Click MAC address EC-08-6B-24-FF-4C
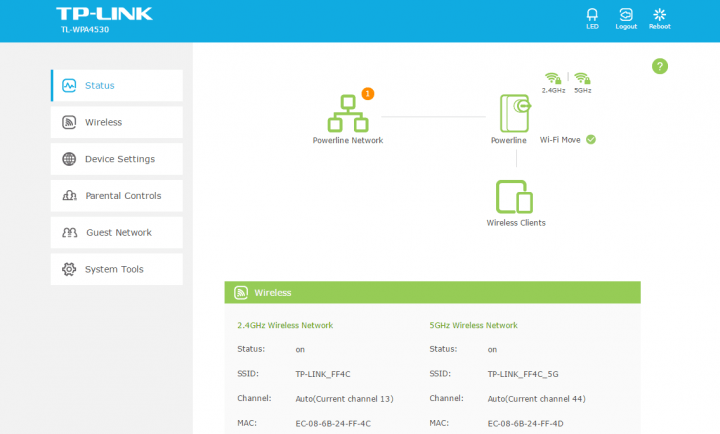Image resolution: width=720 pixels, height=434 pixels. coord(333,423)
